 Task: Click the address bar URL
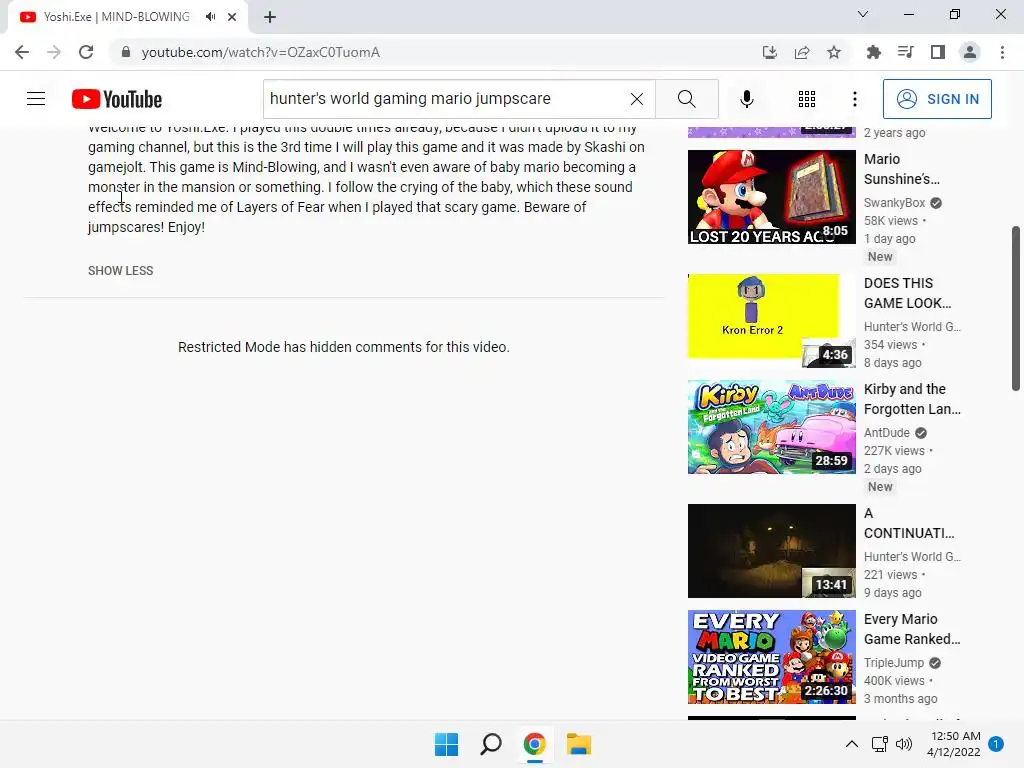(x=261, y=52)
